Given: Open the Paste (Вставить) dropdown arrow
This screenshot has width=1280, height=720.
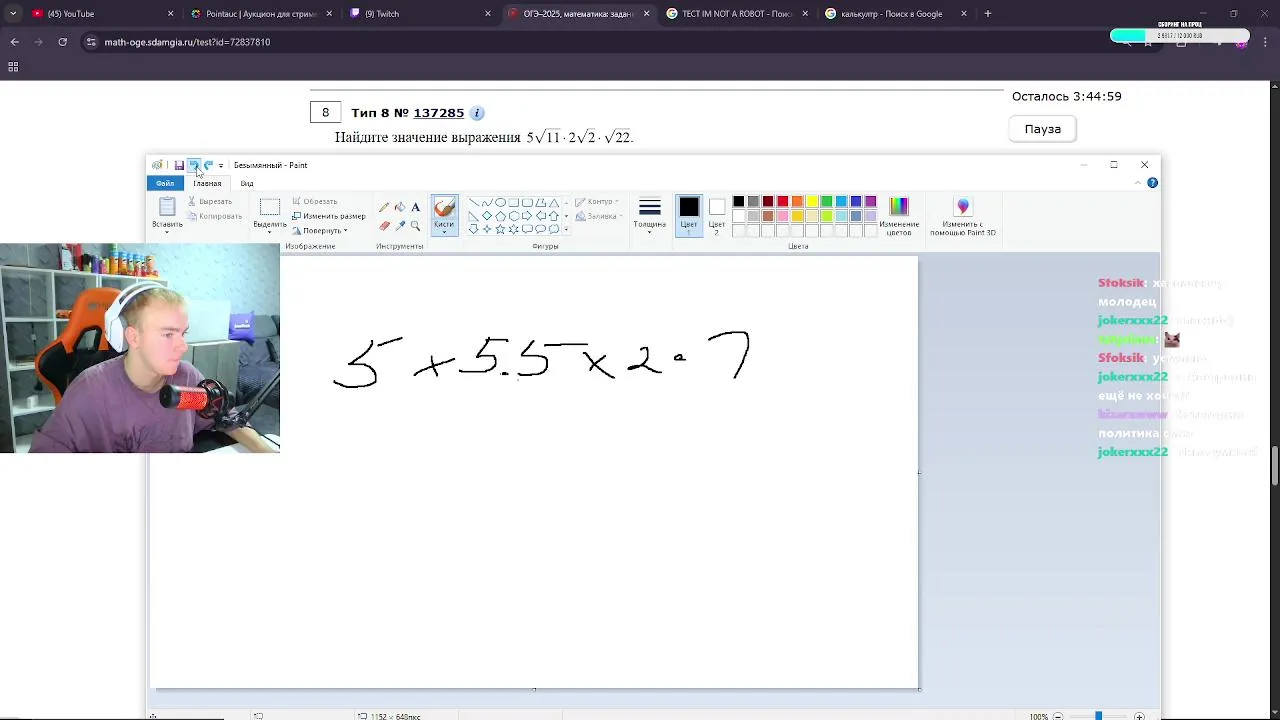Looking at the screenshot, I should [167, 232].
